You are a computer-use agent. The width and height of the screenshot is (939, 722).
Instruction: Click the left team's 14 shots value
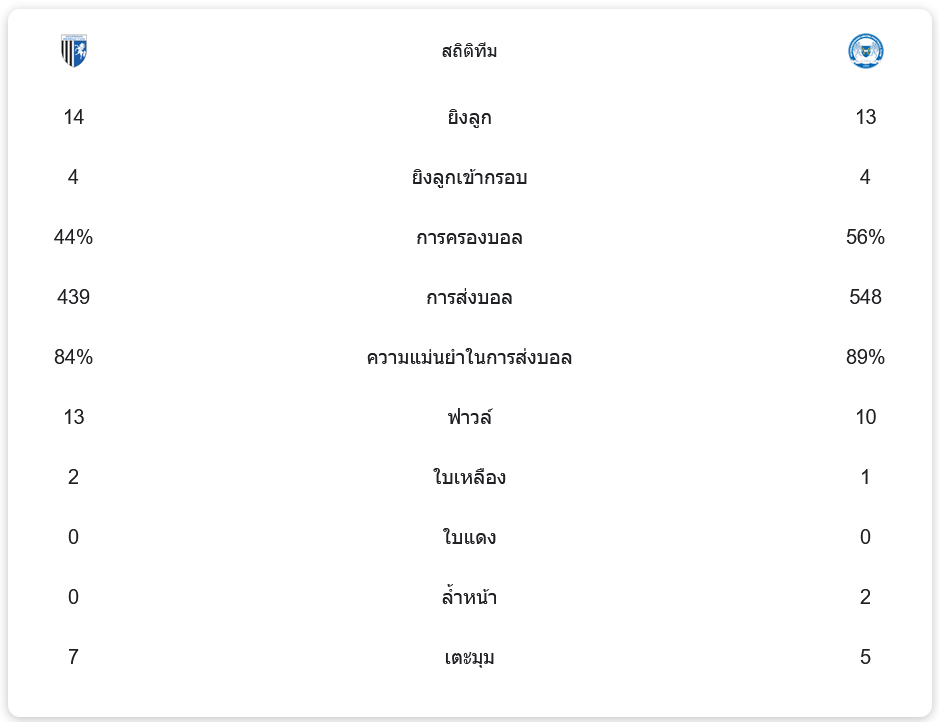[x=73, y=117]
